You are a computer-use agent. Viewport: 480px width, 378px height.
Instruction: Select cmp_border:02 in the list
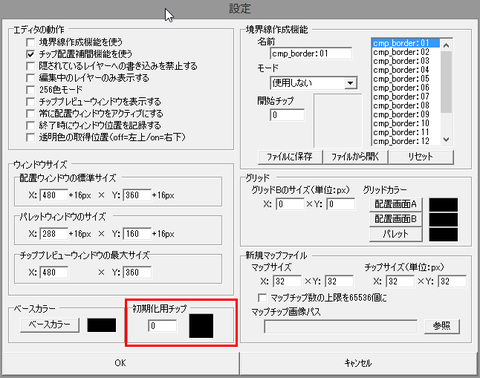click(406, 52)
